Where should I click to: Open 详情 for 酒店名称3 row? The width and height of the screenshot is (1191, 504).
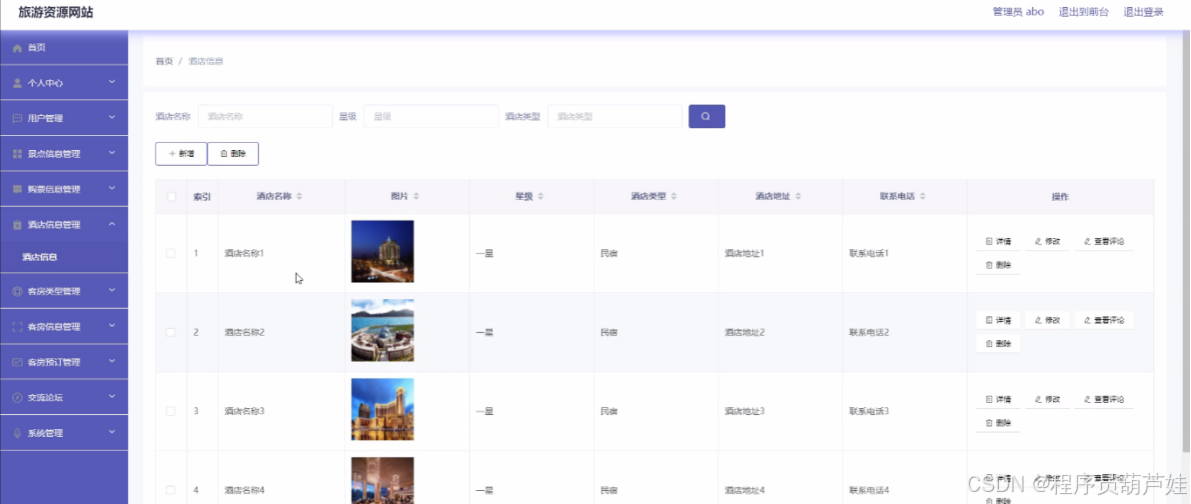(998, 399)
